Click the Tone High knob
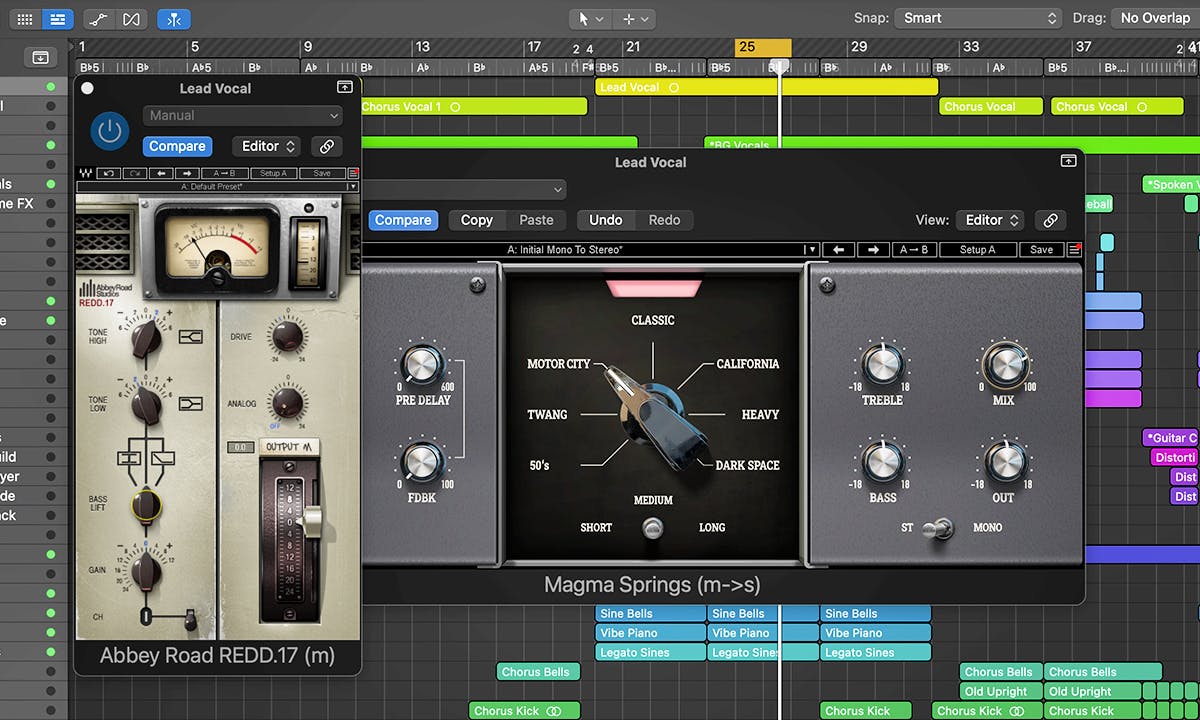 [x=146, y=339]
